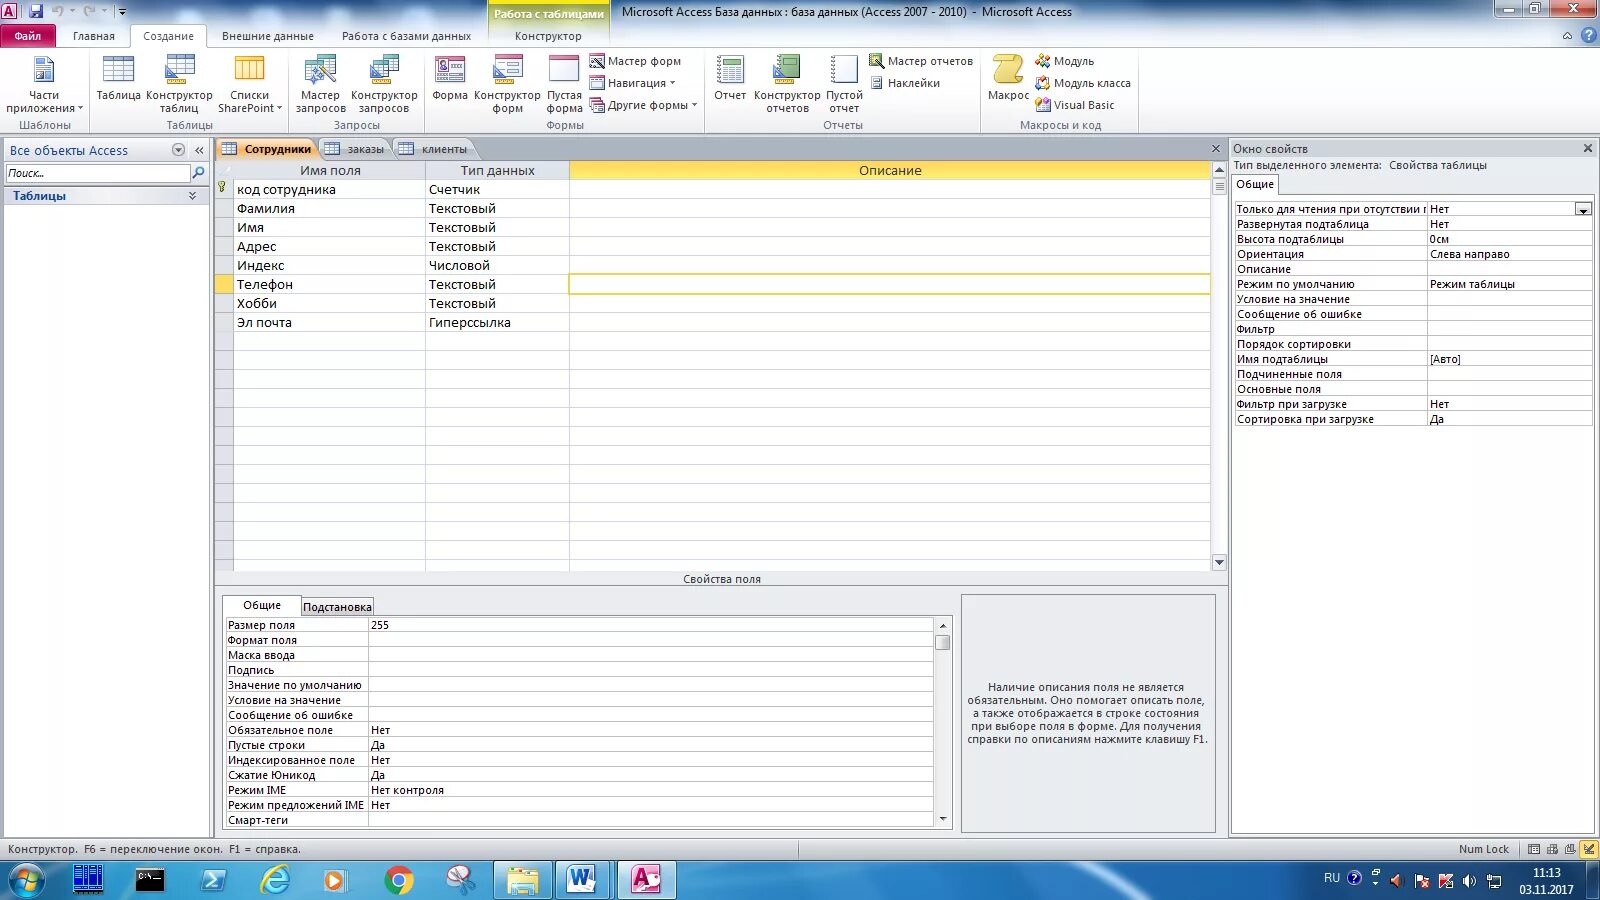Create a new Отчет

[x=730, y=79]
